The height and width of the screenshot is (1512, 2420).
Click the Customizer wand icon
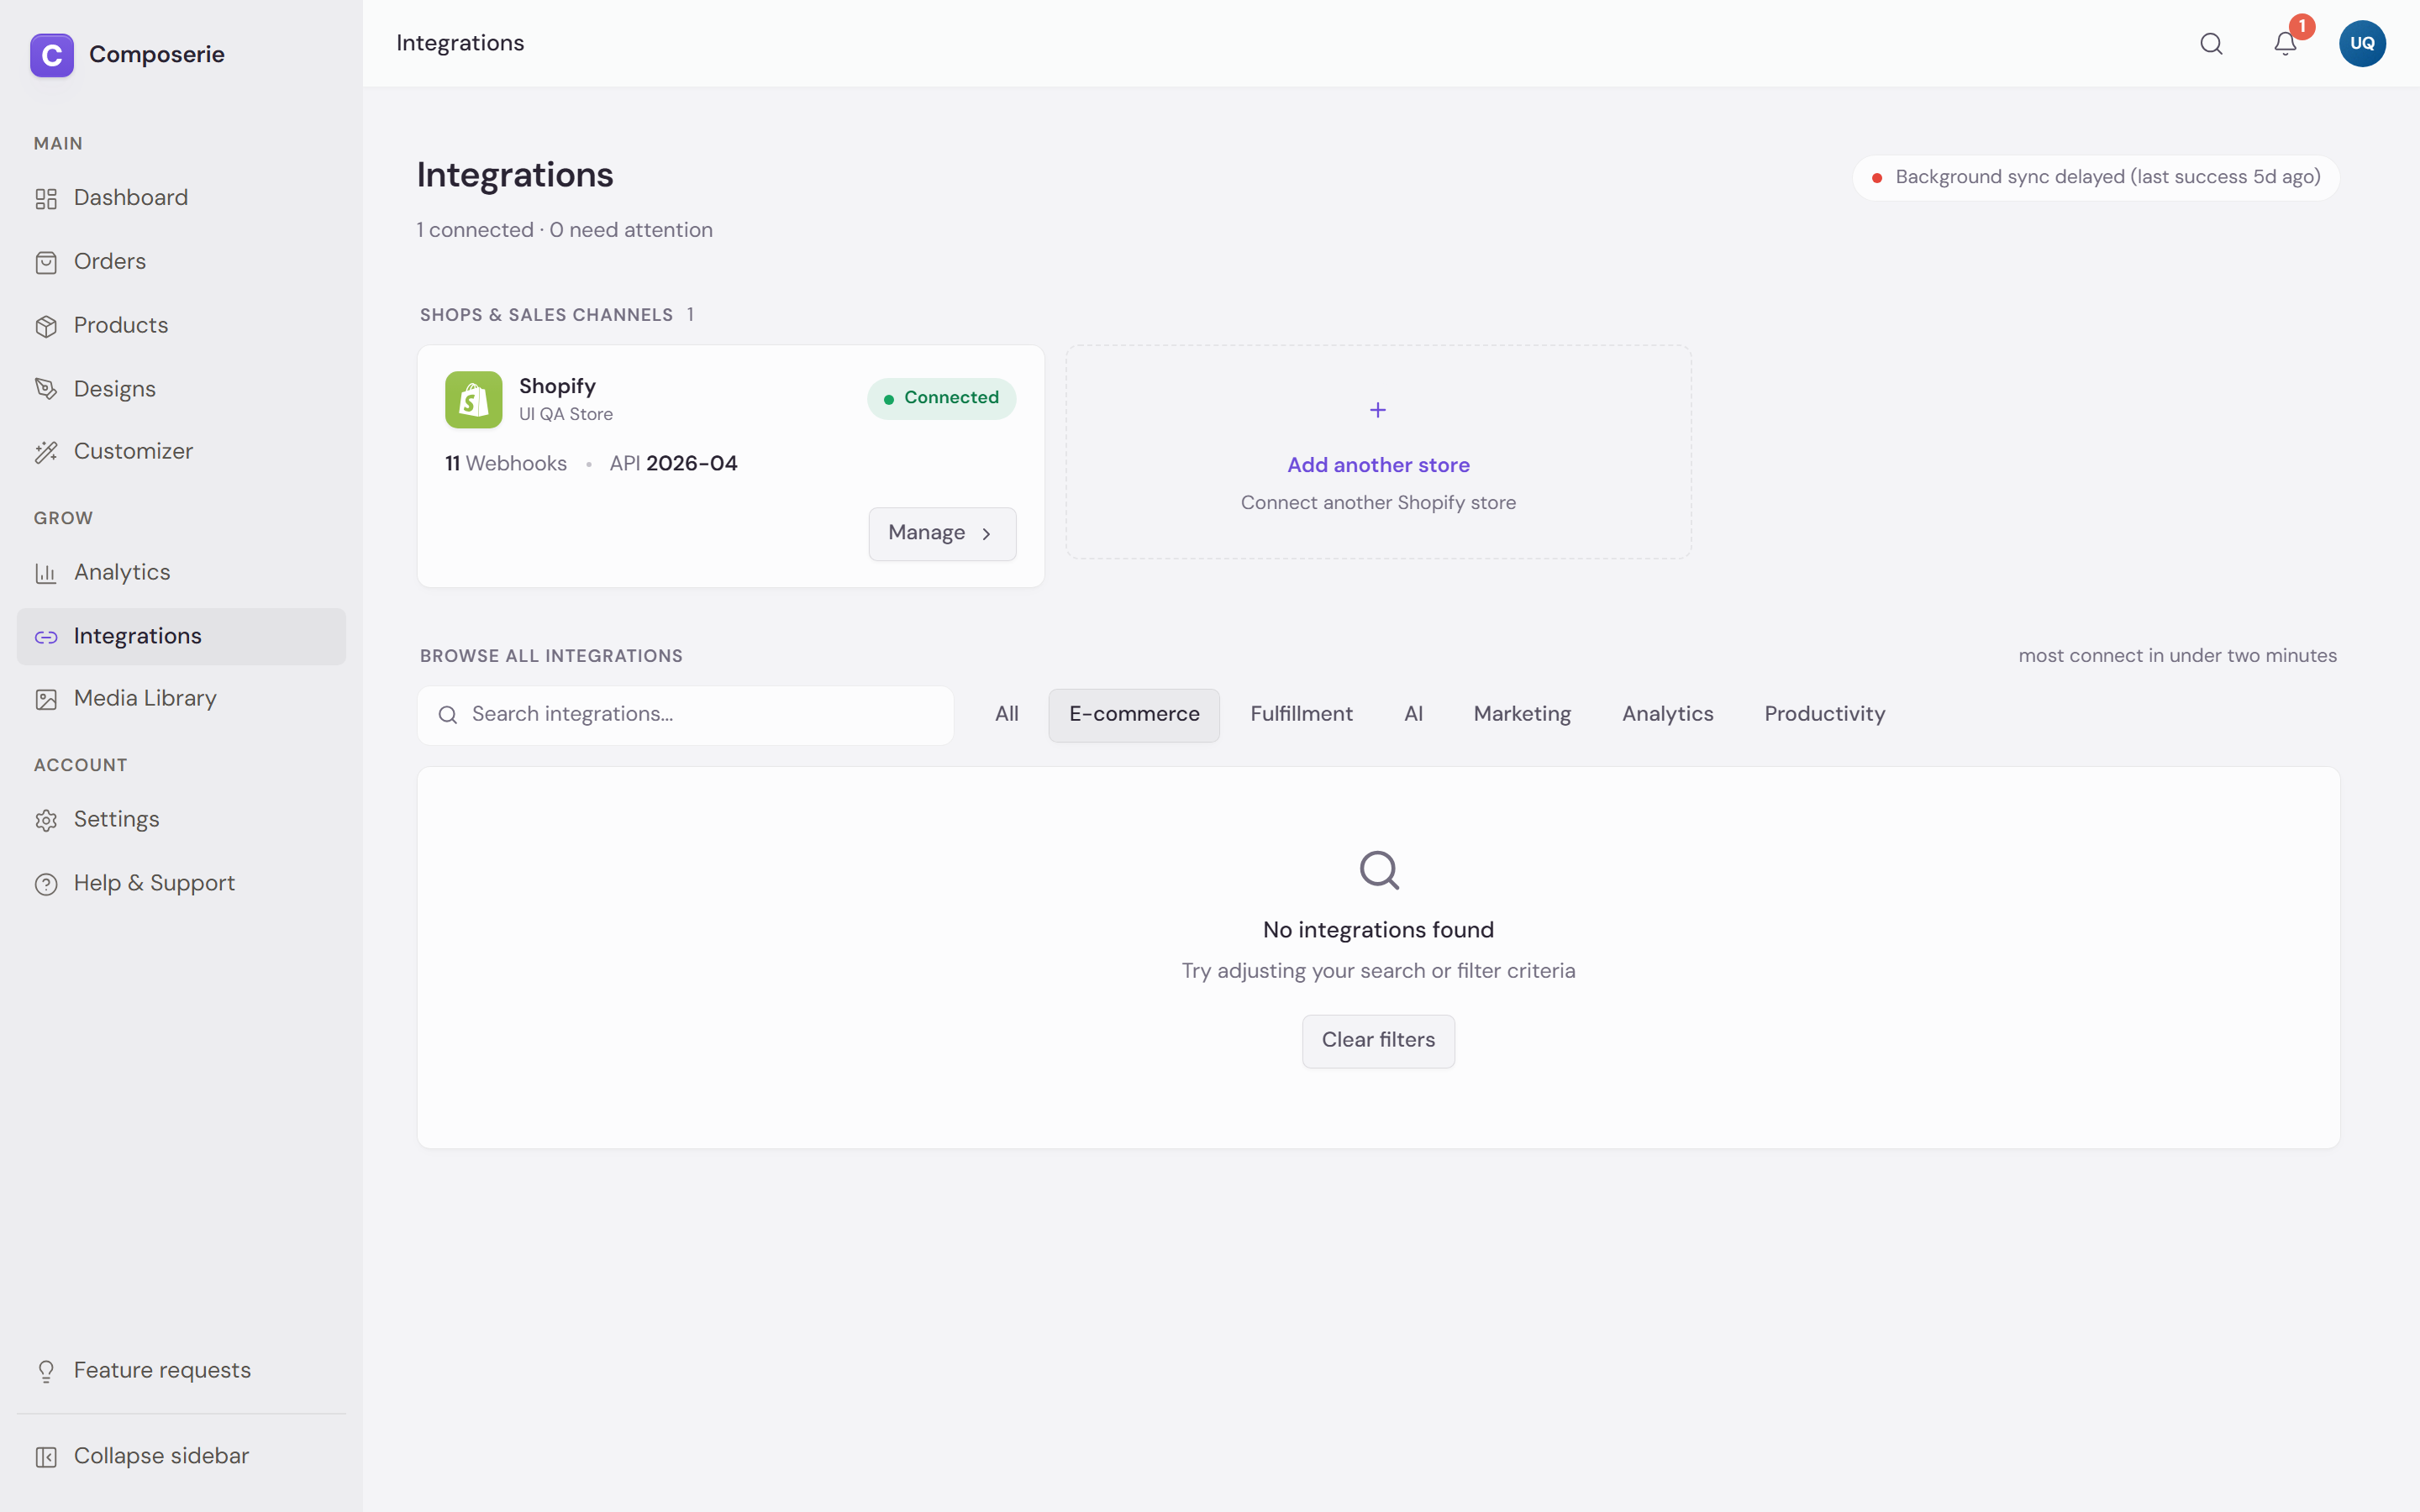coord(46,452)
